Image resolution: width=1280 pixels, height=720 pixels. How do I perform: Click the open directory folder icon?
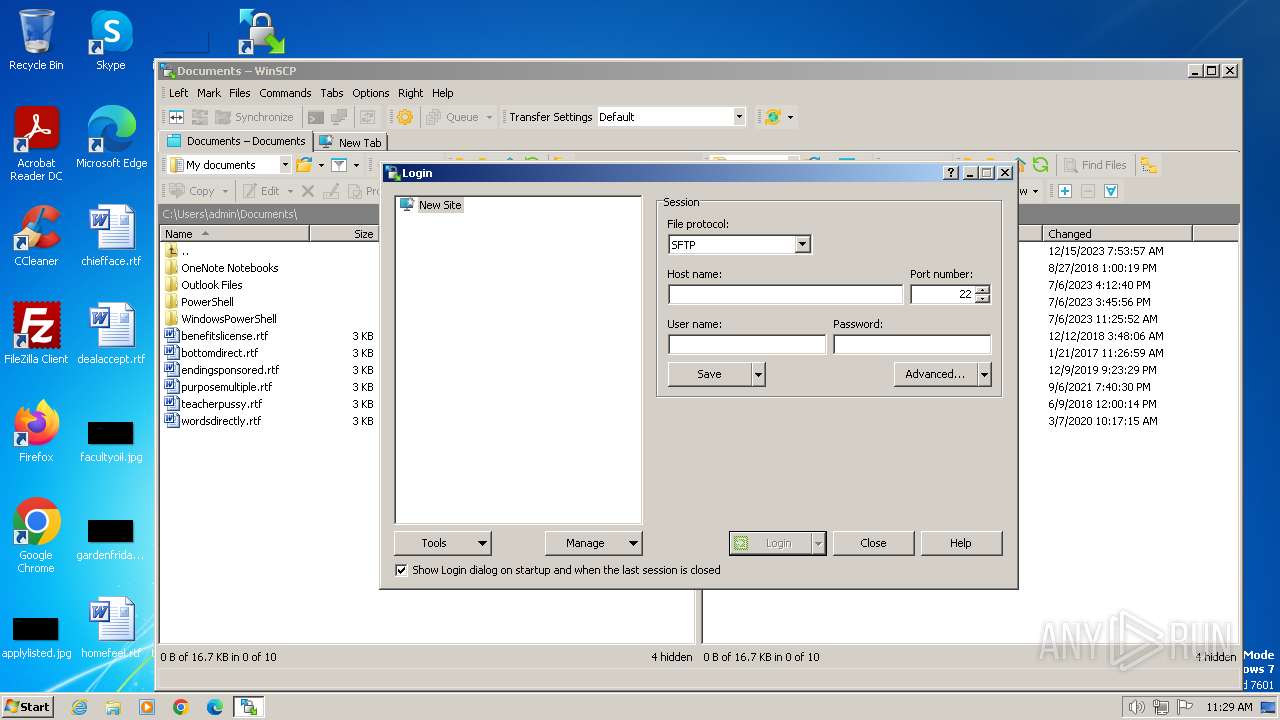coord(305,165)
